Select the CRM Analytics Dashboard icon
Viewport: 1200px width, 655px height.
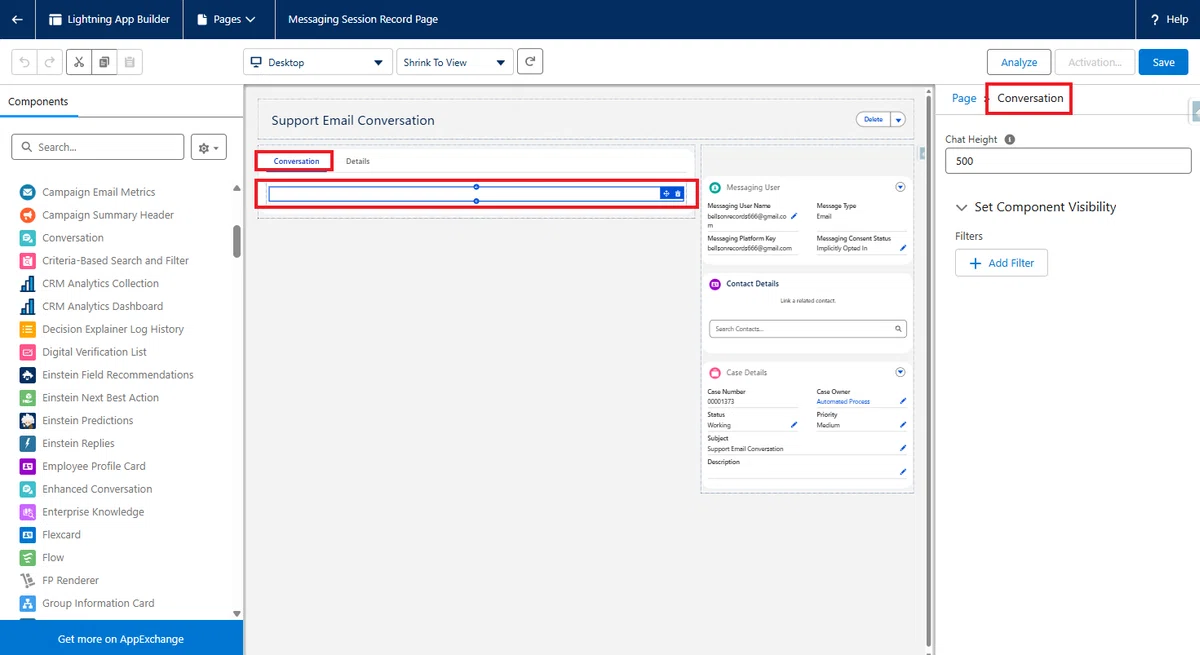tap(27, 306)
